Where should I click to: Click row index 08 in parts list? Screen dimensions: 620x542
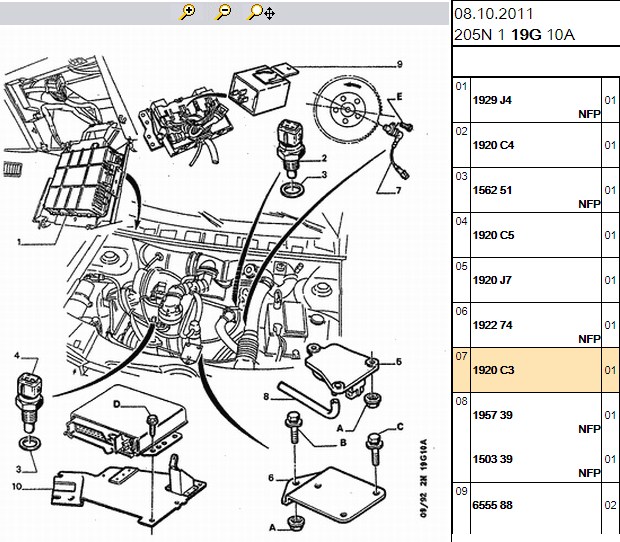461,401
